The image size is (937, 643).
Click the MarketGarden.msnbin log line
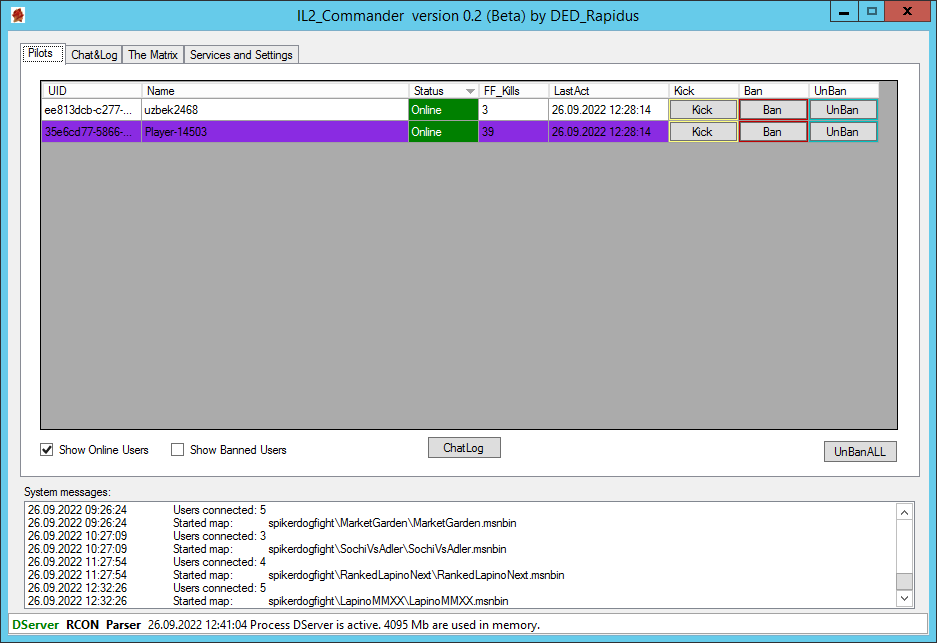coord(272,523)
